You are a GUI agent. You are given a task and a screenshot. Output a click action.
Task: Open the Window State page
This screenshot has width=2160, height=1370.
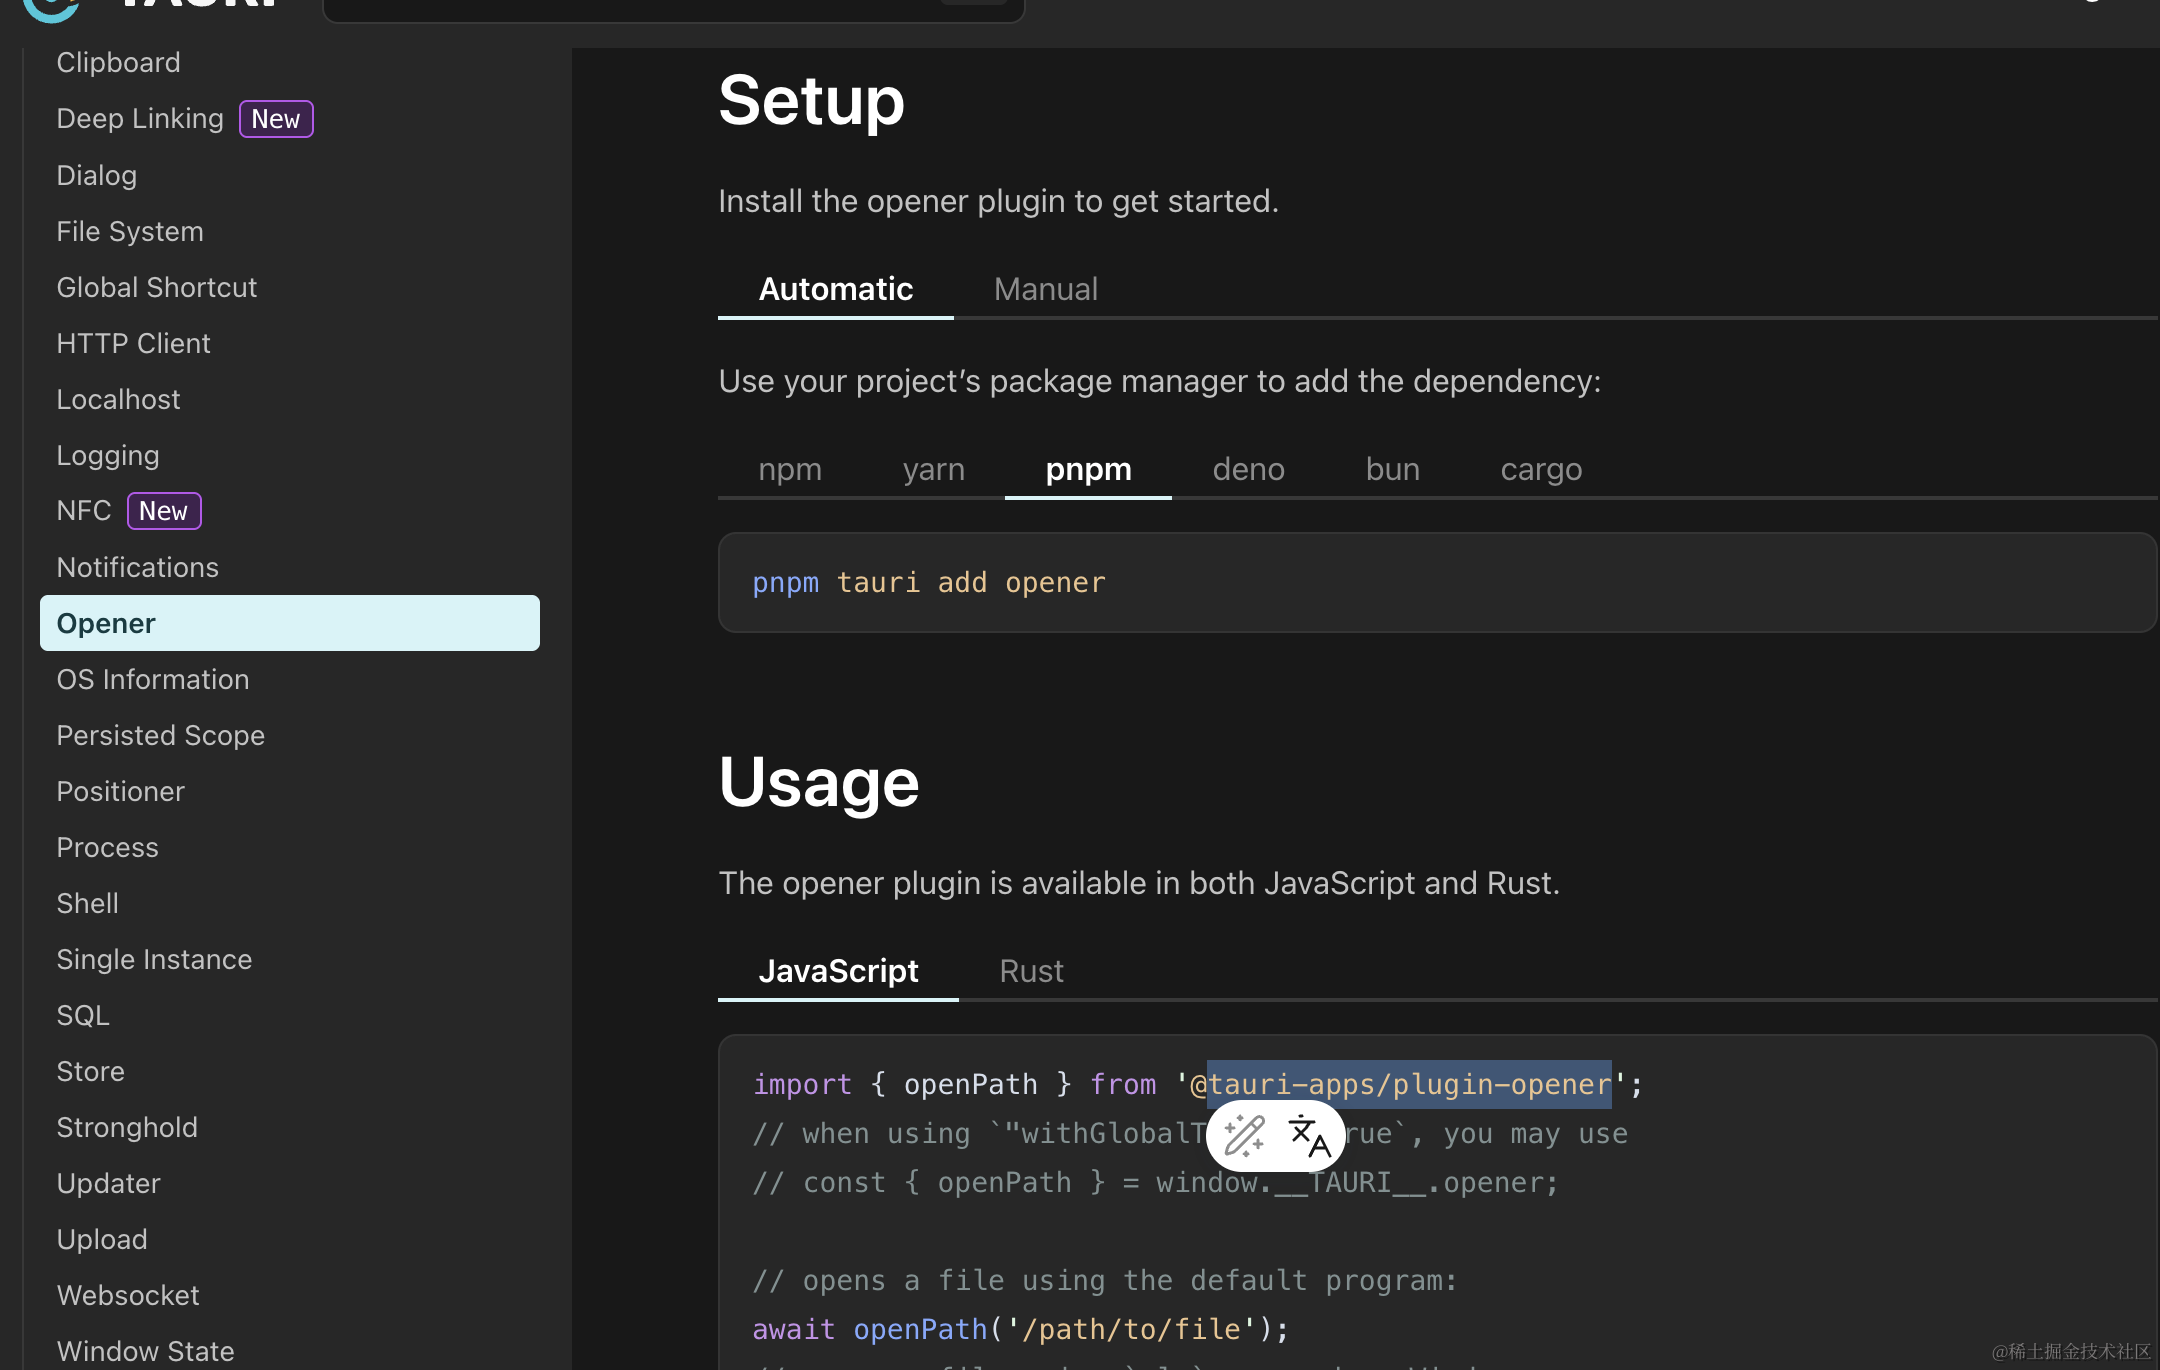[145, 1351]
